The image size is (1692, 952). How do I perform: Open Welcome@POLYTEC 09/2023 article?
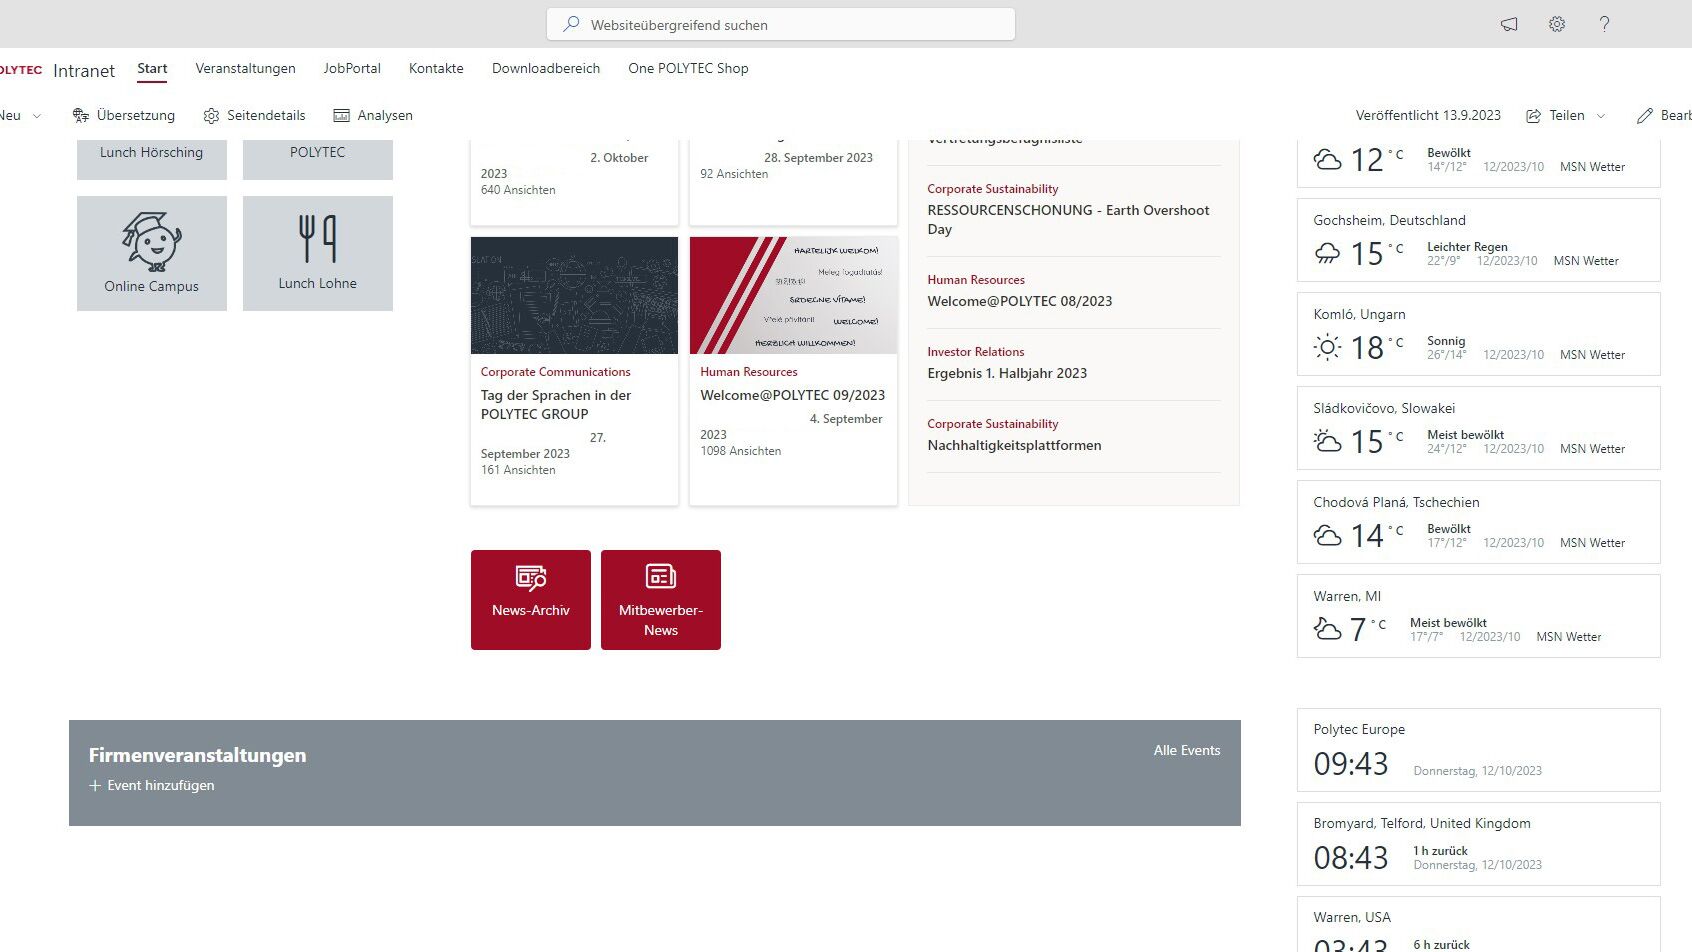point(792,395)
